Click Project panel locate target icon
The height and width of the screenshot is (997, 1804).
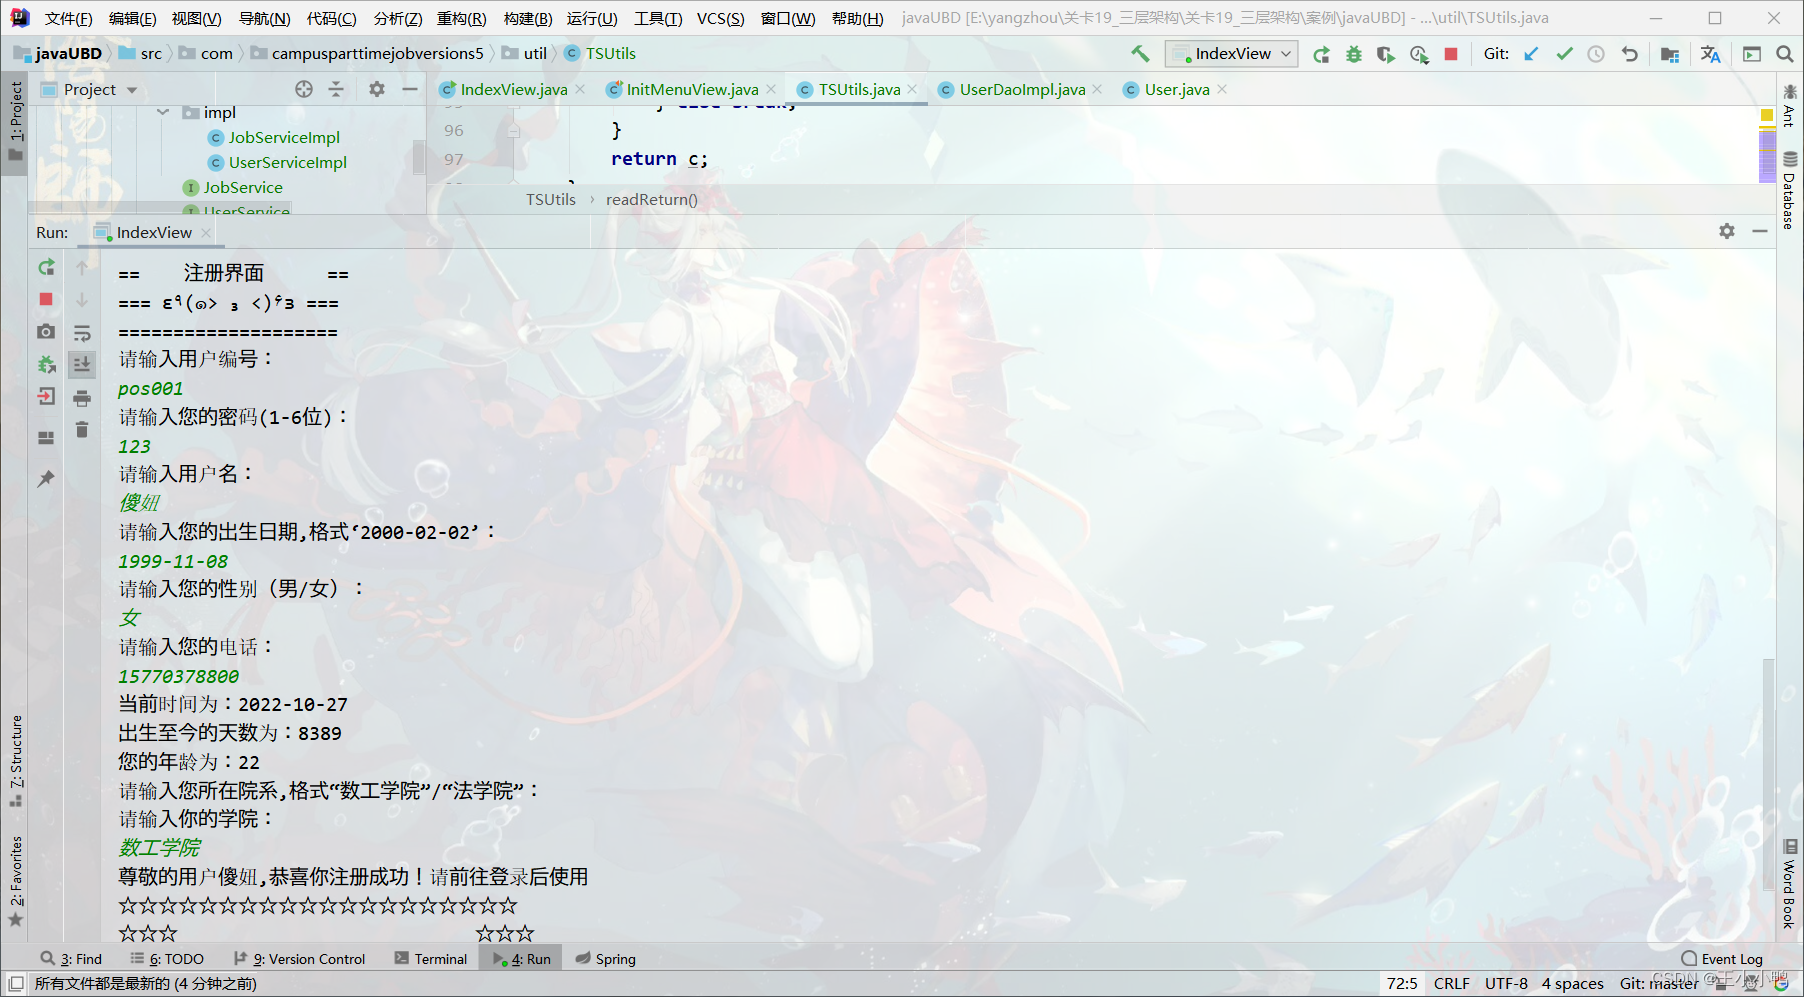click(x=304, y=89)
